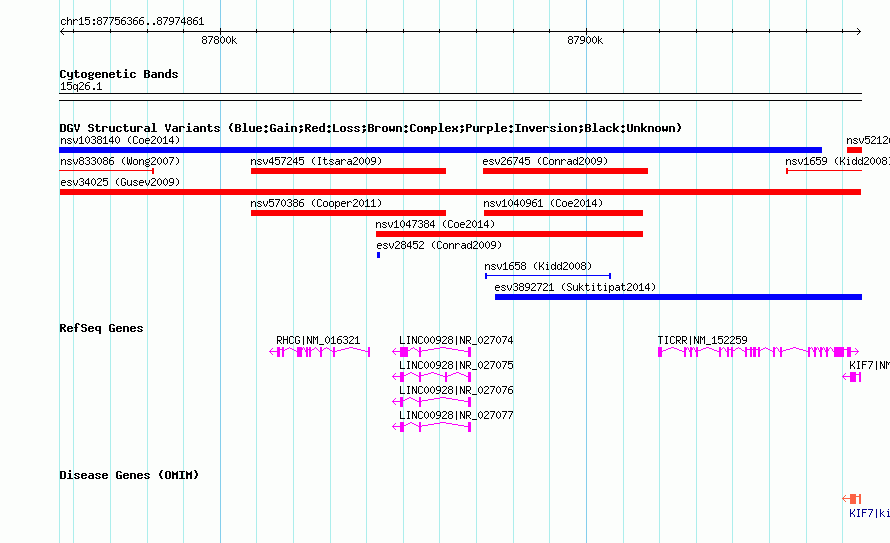Click the RefSeq Genes track title
Viewport: 890px width, 543px height.
[101, 328]
